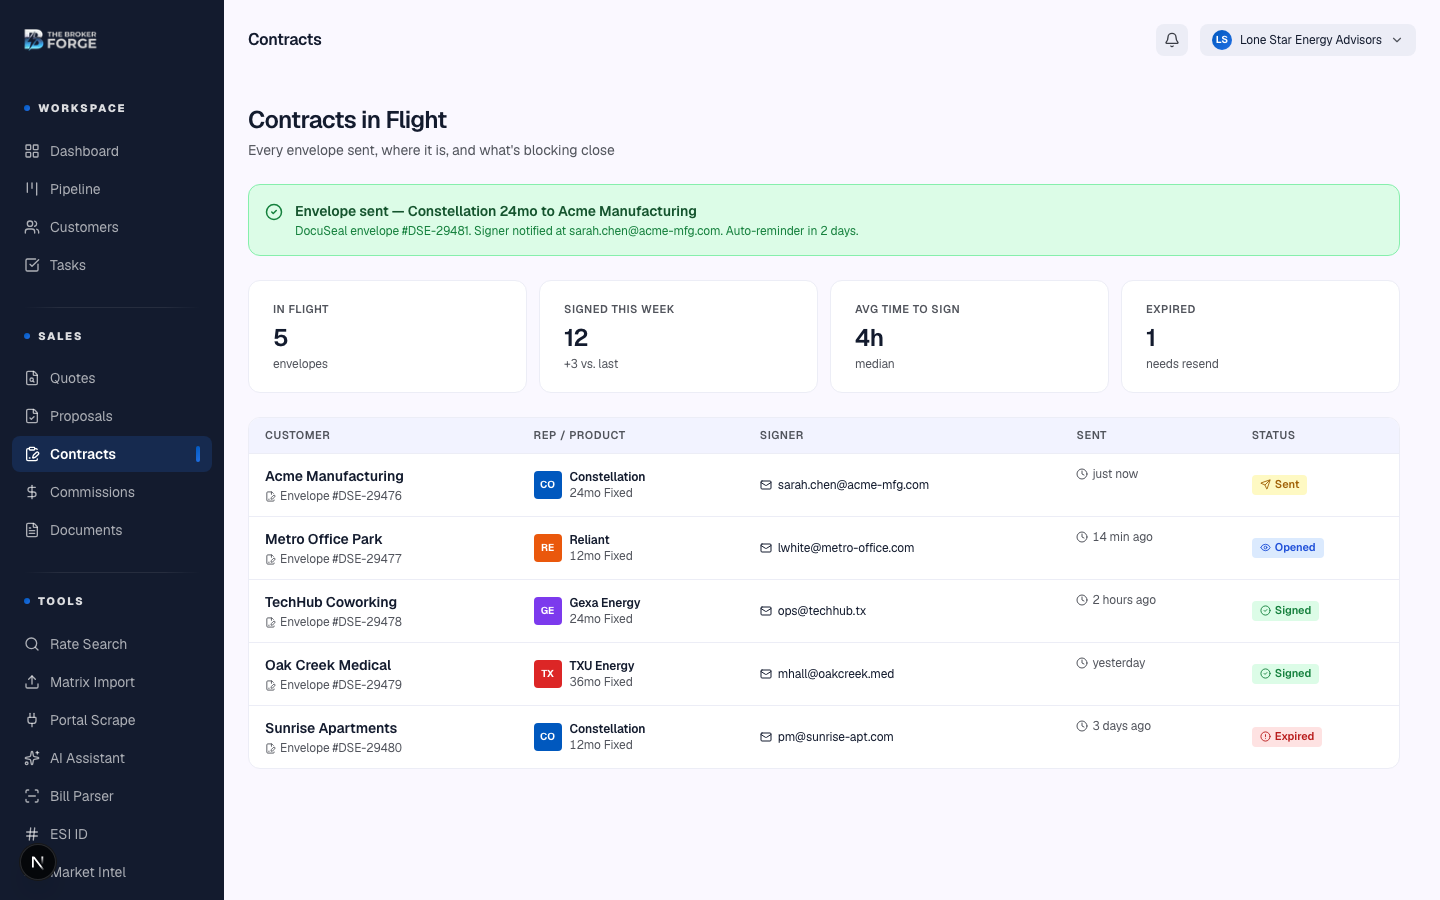Click the Contracts pen icon
This screenshot has width=1440, height=900.
click(32, 454)
